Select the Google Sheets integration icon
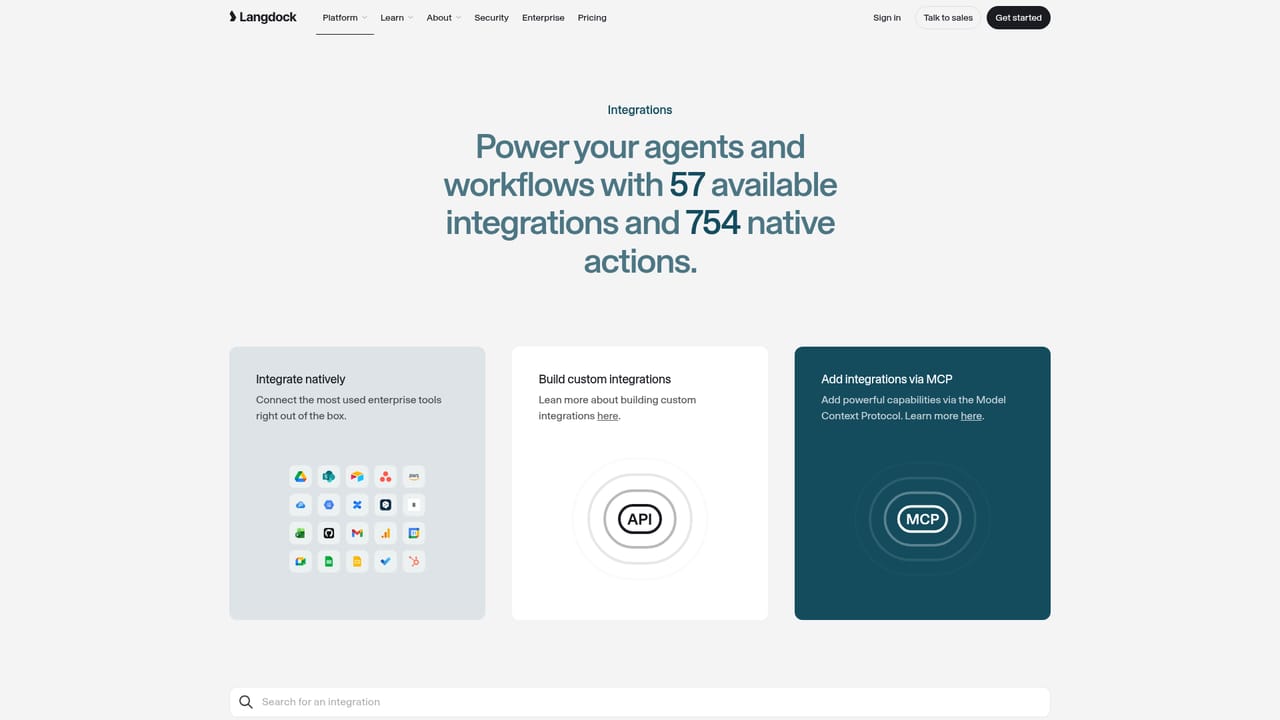1280x720 pixels. click(328, 562)
